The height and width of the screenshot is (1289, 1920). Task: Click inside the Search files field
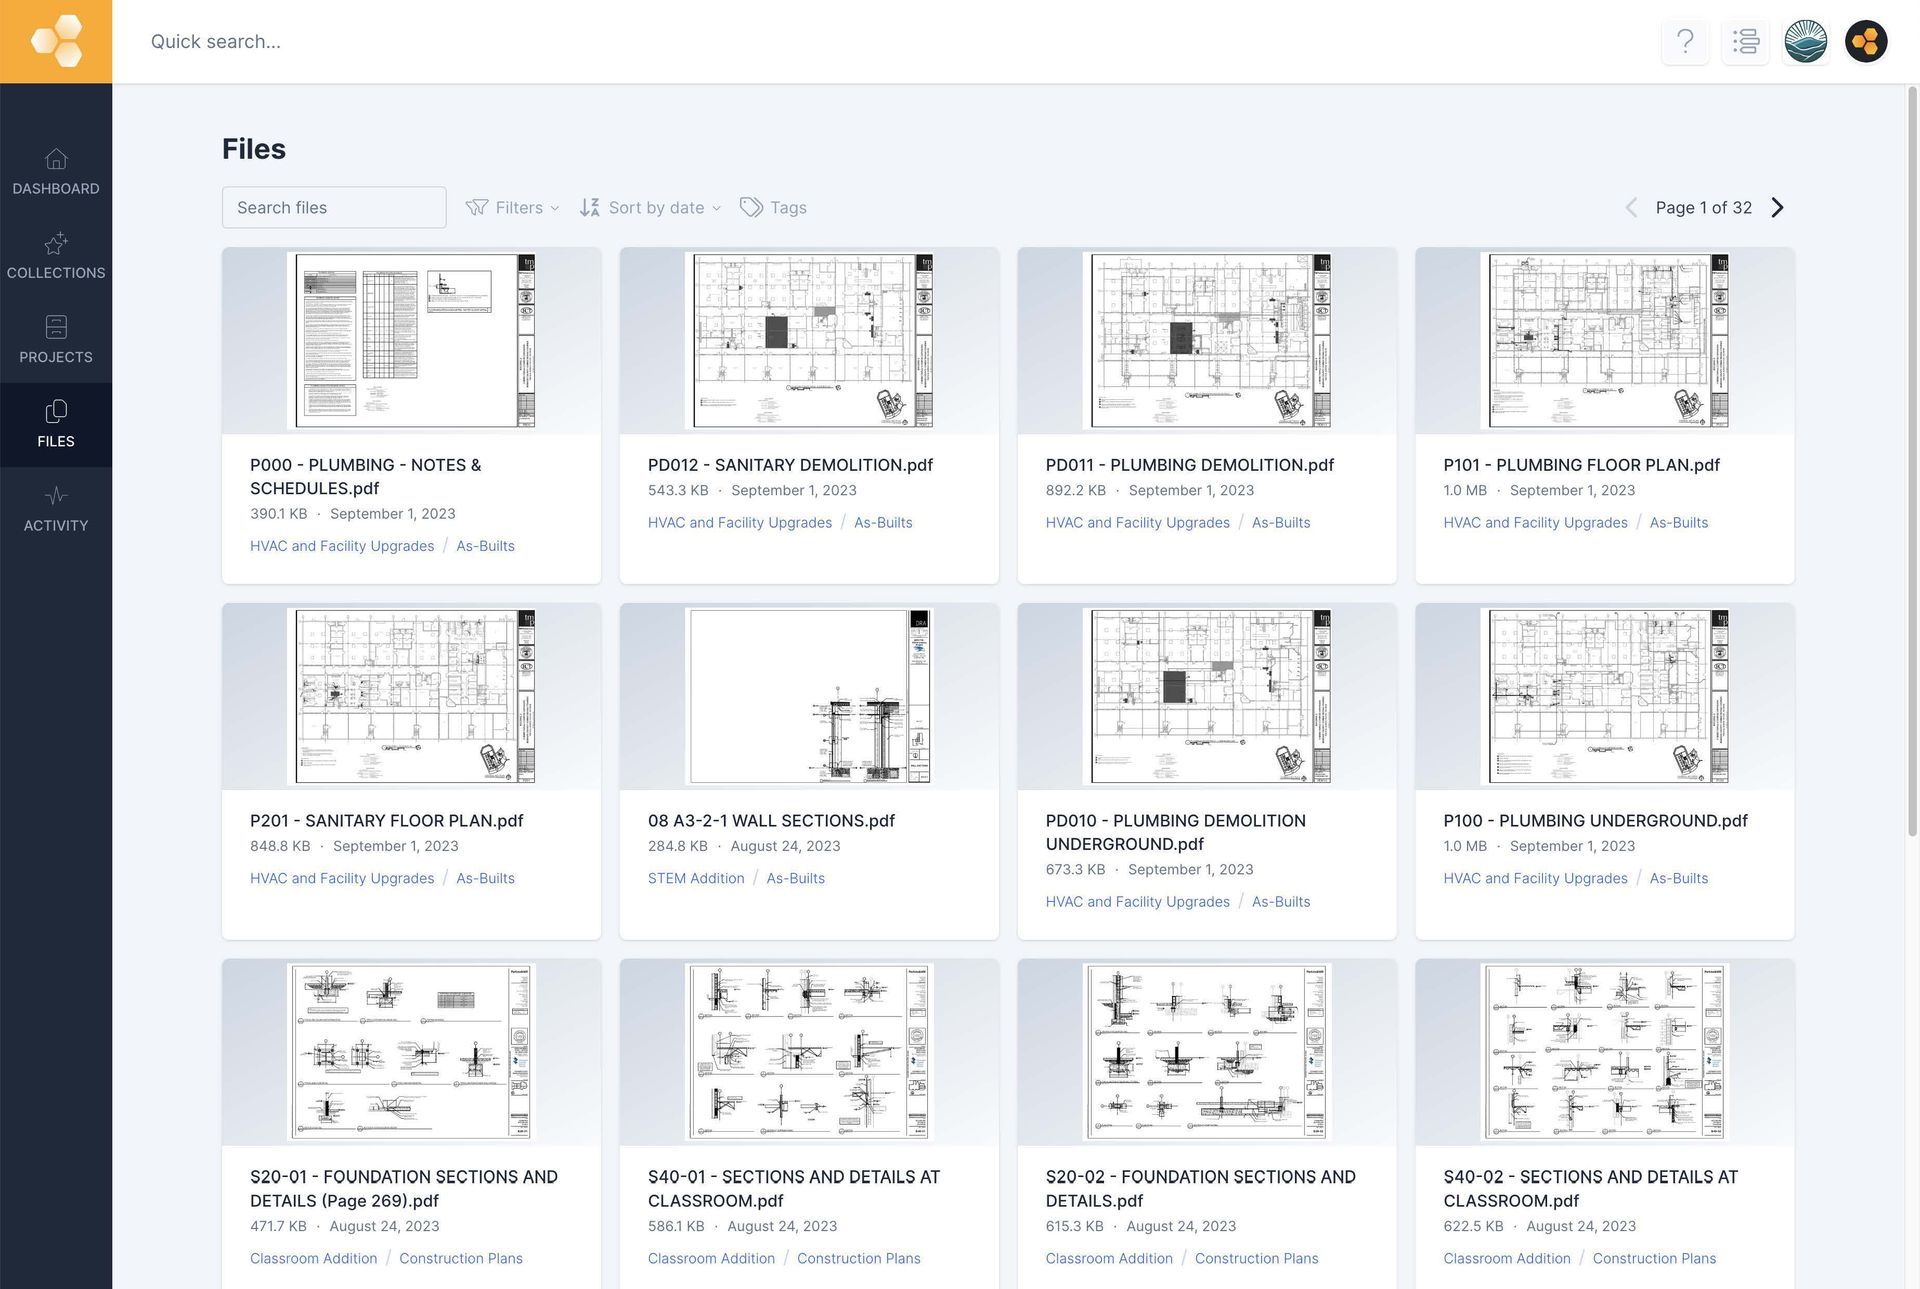[x=334, y=207]
